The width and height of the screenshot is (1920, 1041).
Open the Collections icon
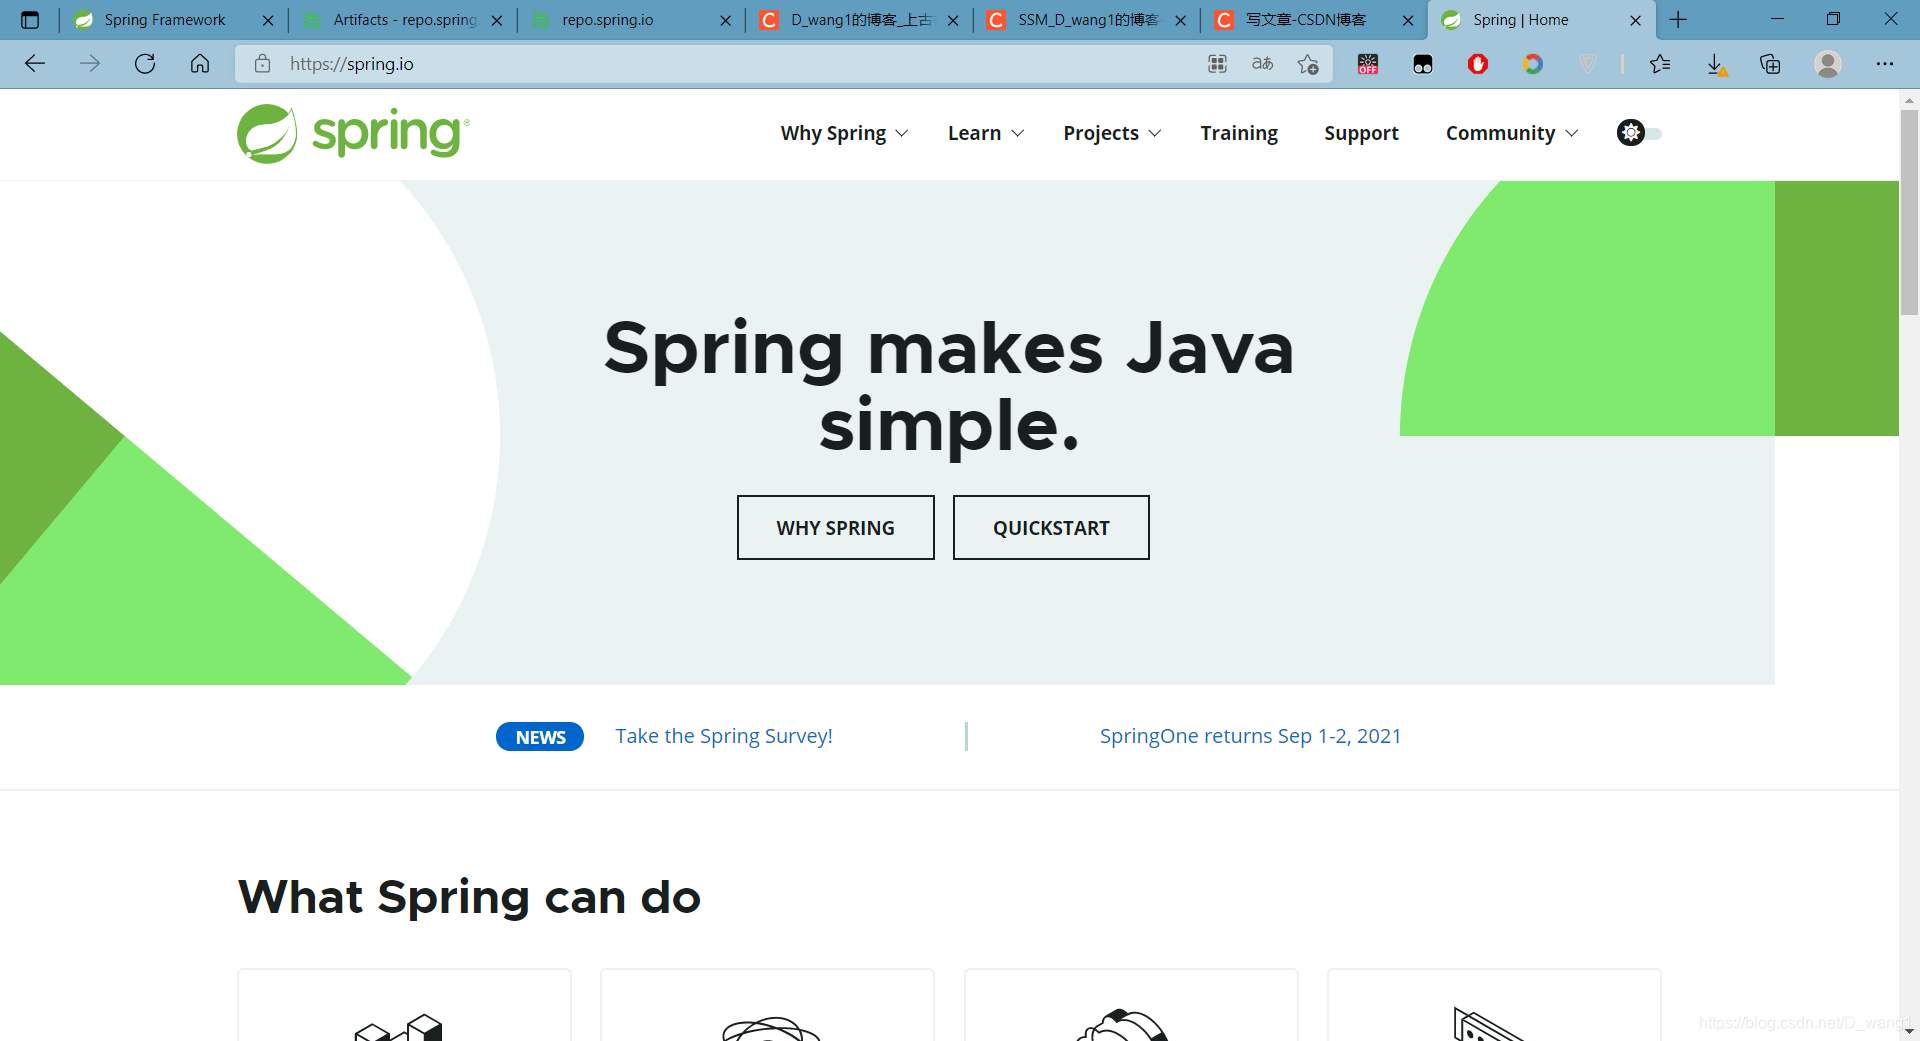(1771, 64)
